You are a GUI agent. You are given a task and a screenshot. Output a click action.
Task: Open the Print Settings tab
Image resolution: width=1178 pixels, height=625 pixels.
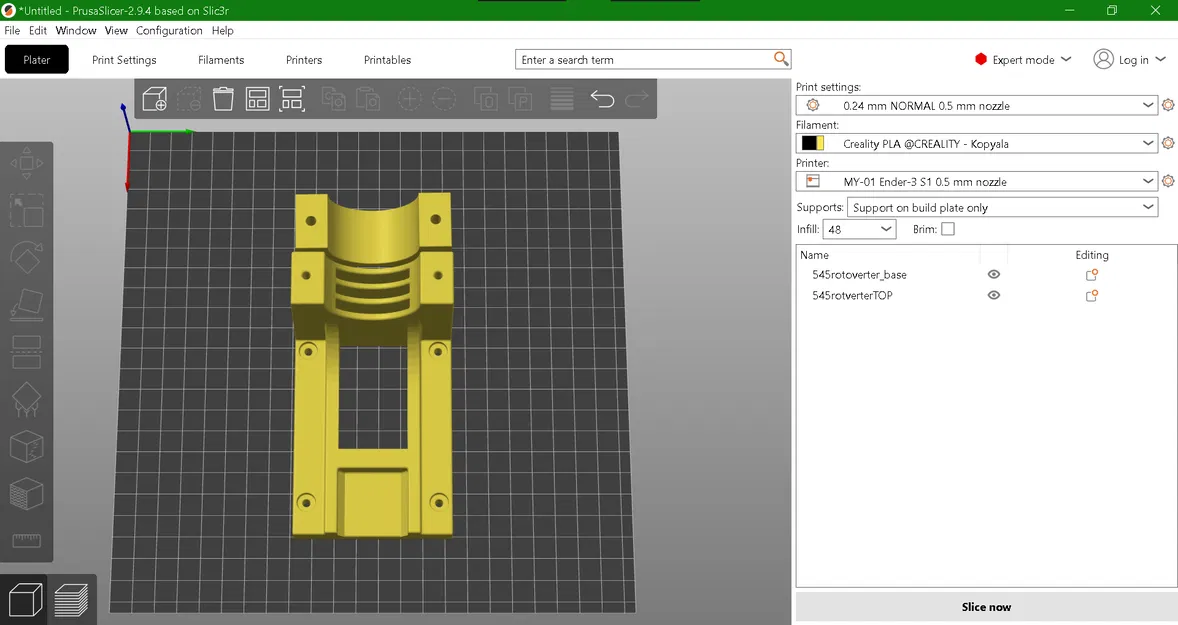pos(124,60)
